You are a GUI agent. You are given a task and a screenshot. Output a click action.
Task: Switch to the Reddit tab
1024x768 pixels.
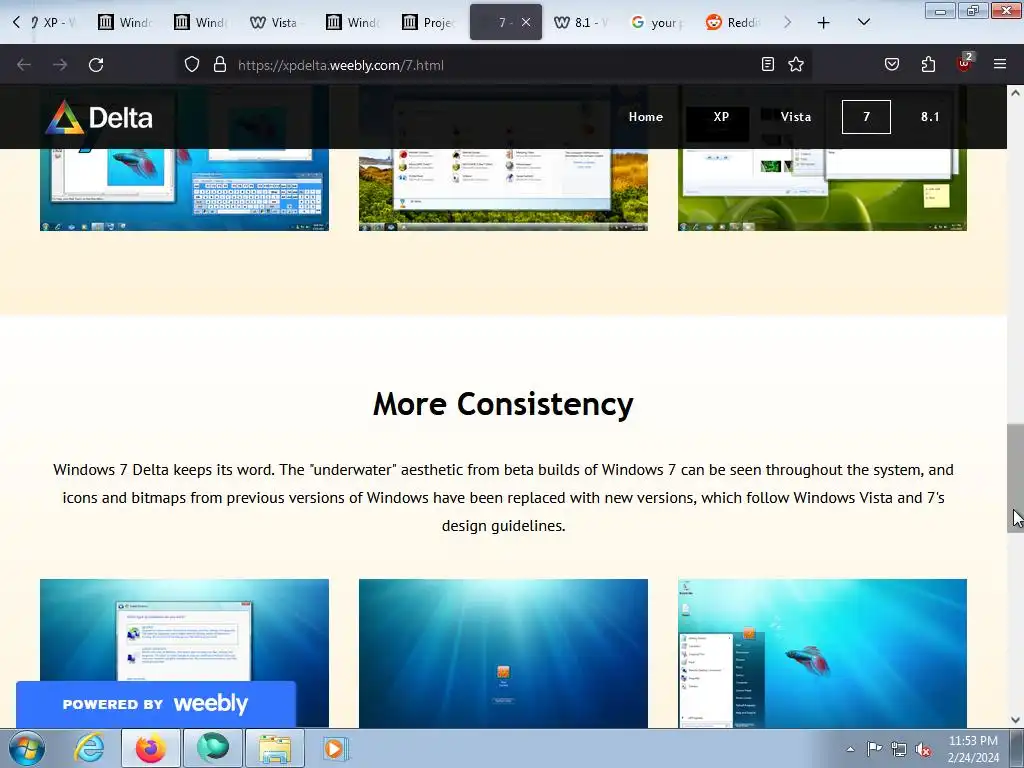pyautogui.click(x=733, y=22)
